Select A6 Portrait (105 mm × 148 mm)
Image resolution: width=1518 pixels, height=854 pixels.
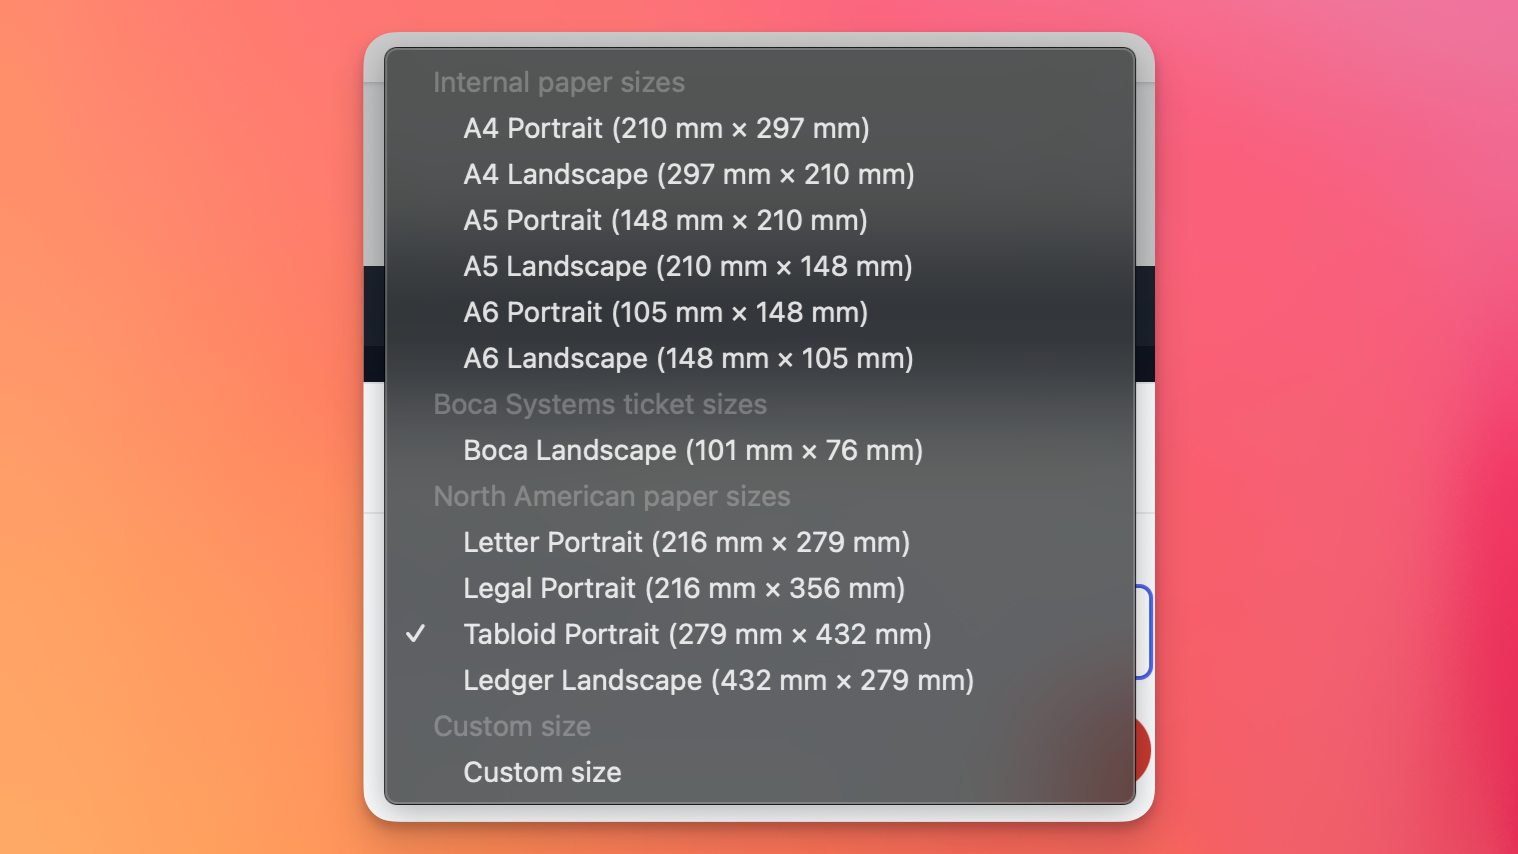click(x=665, y=312)
